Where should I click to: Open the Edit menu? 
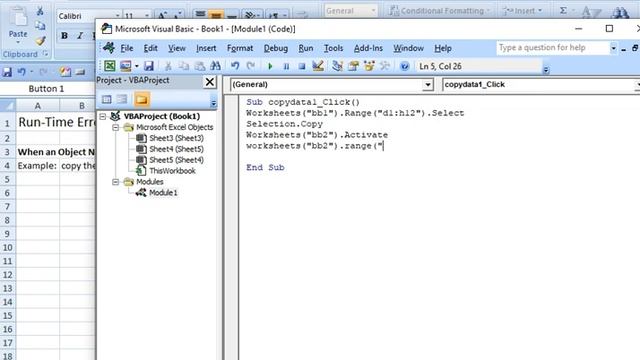pos(150,48)
